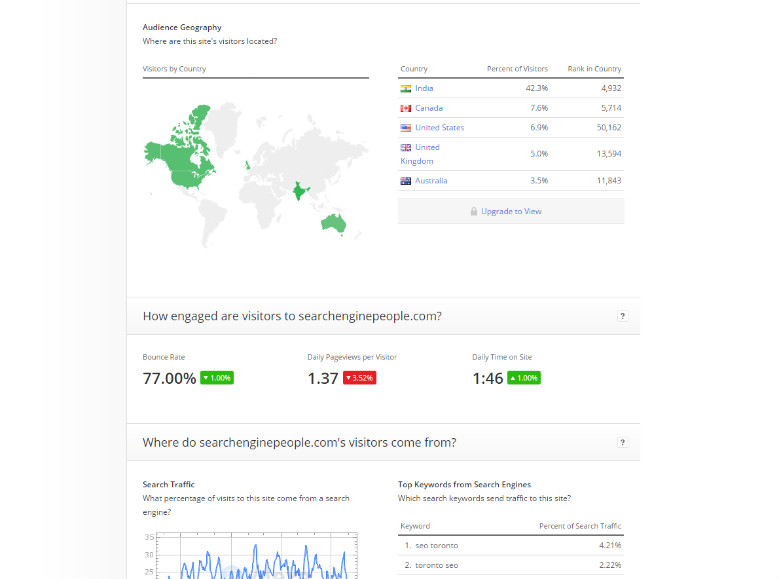Screen dimensions: 779x579
Task: Click the Canada flag icon
Action: click(405, 108)
